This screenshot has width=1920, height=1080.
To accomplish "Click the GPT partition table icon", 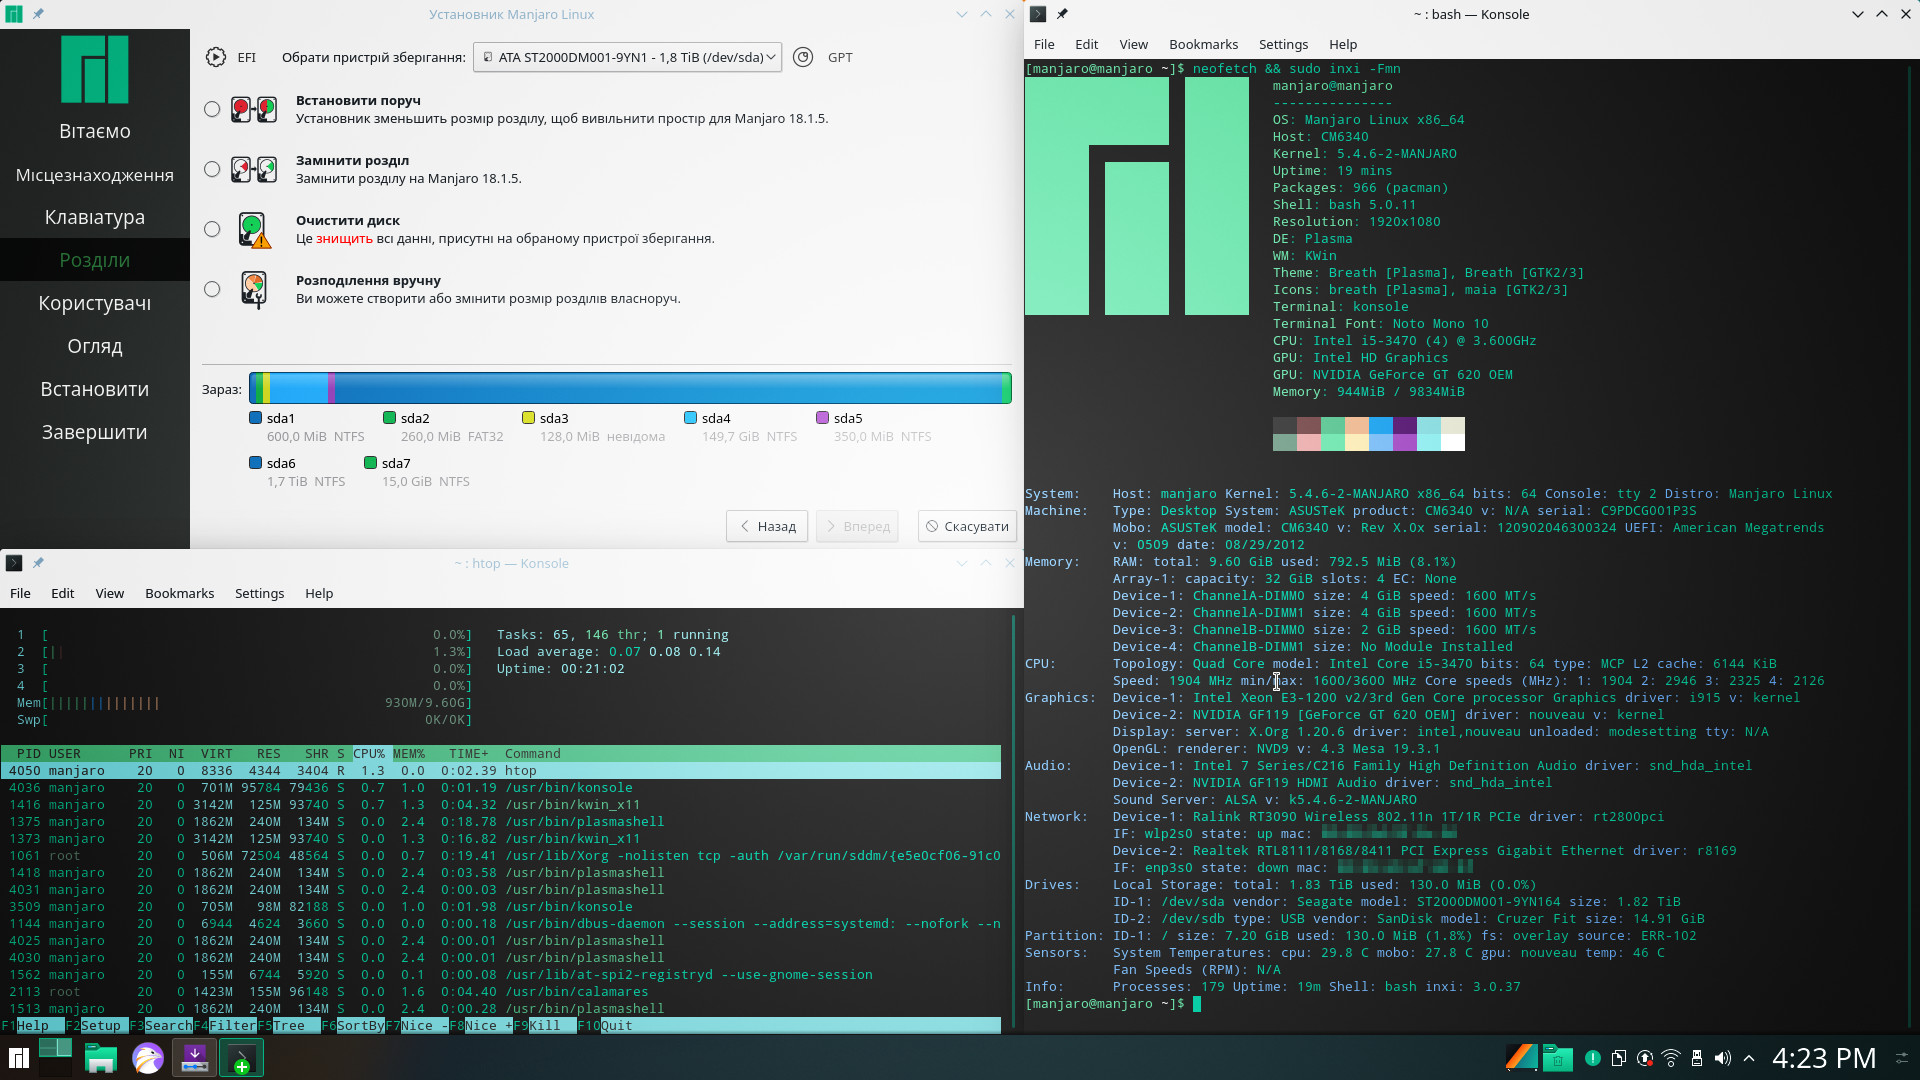I will 803,57.
